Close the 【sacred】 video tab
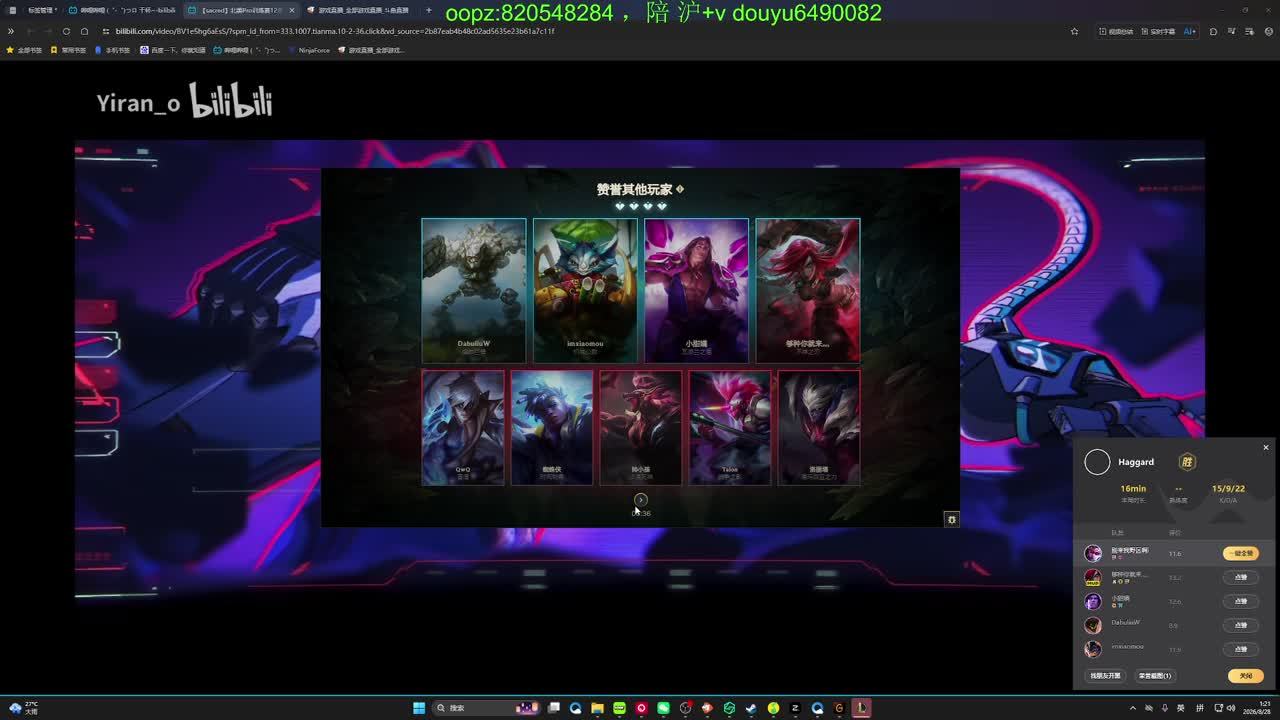Viewport: 1280px width, 720px height. tap(292, 10)
